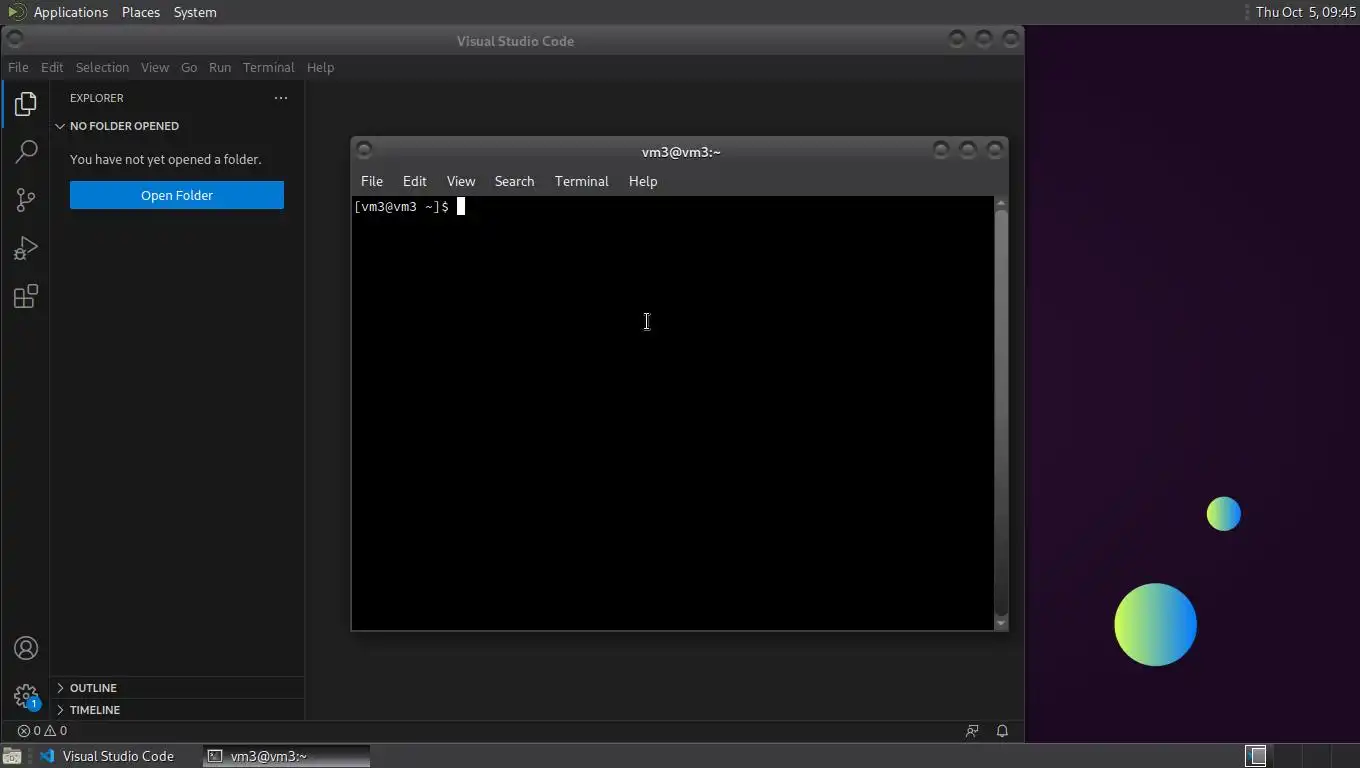This screenshot has height=768, width=1360.
Task: Open the Extensions view
Action: 26,297
